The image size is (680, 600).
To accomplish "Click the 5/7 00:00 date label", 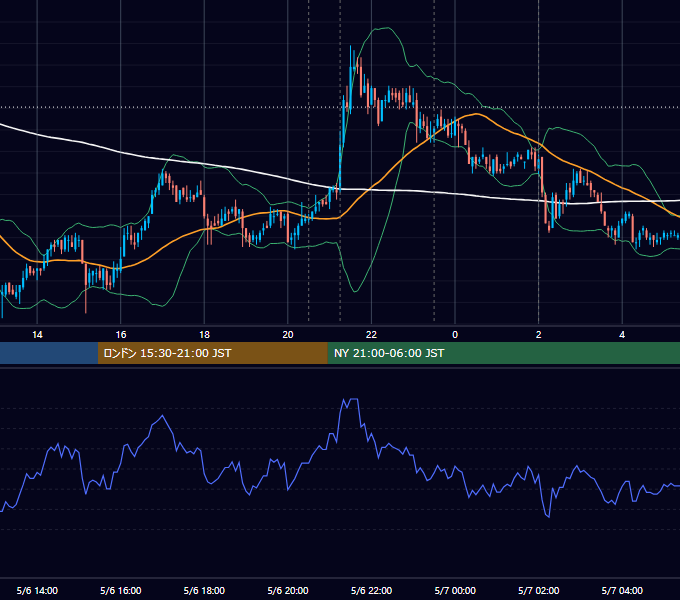I will tap(455, 590).
